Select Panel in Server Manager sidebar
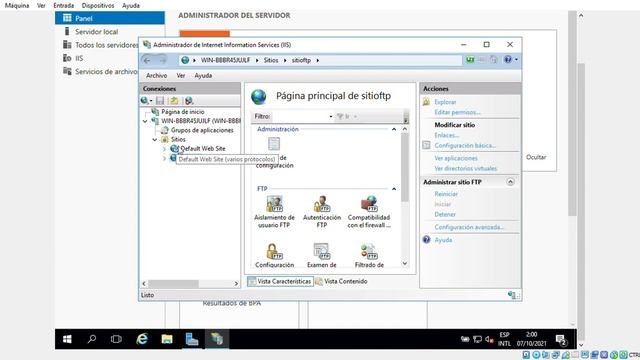Viewport: 640px width, 360px height. pos(110,18)
